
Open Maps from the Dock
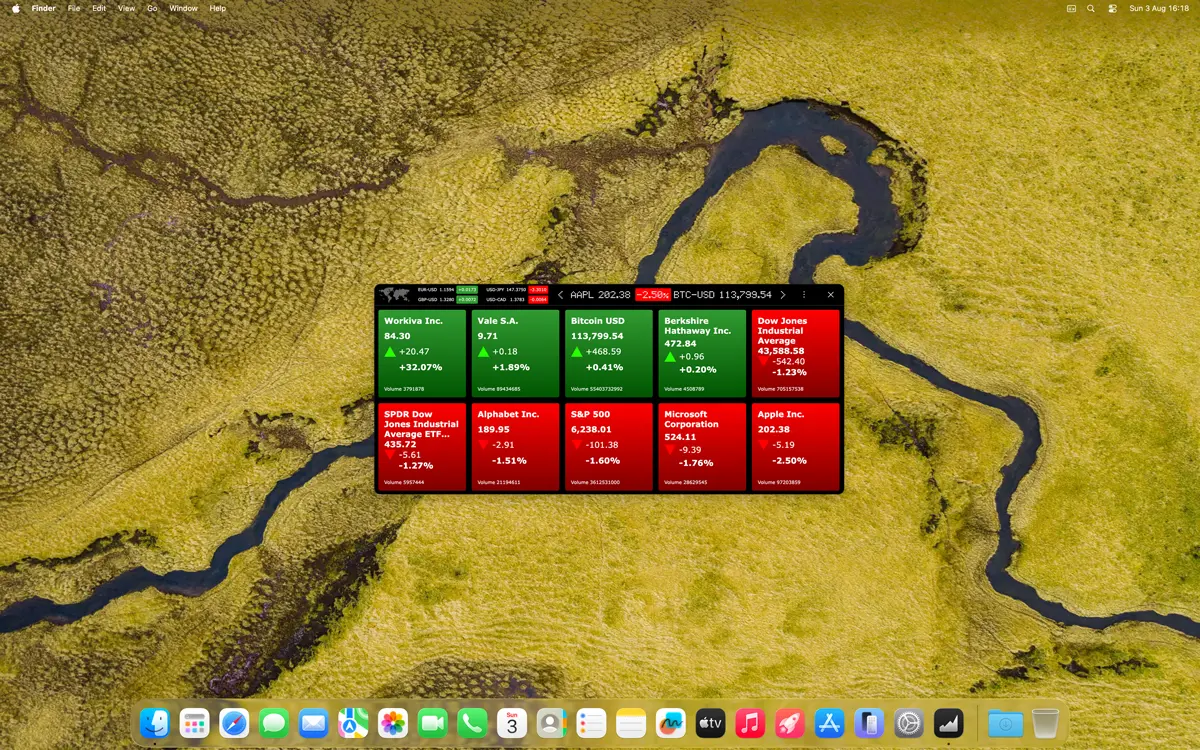(x=353, y=723)
